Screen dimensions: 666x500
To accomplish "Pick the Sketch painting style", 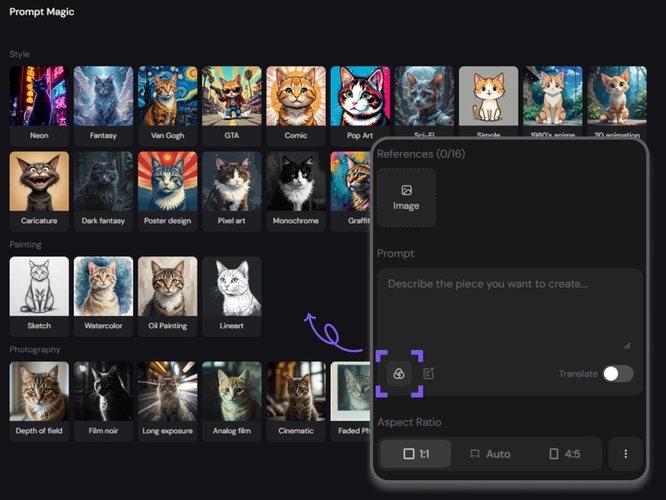I will pos(39,296).
